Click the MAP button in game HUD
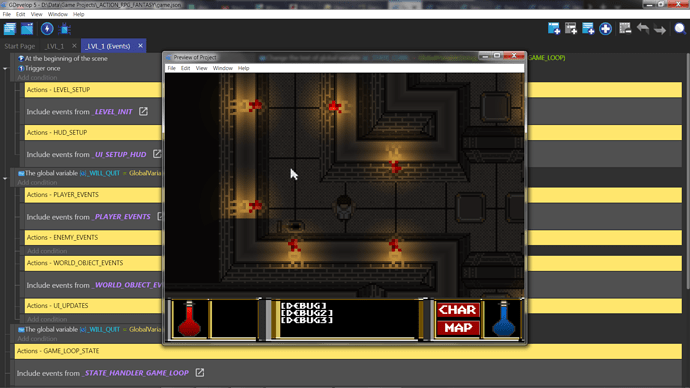 (x=458, y=328)
